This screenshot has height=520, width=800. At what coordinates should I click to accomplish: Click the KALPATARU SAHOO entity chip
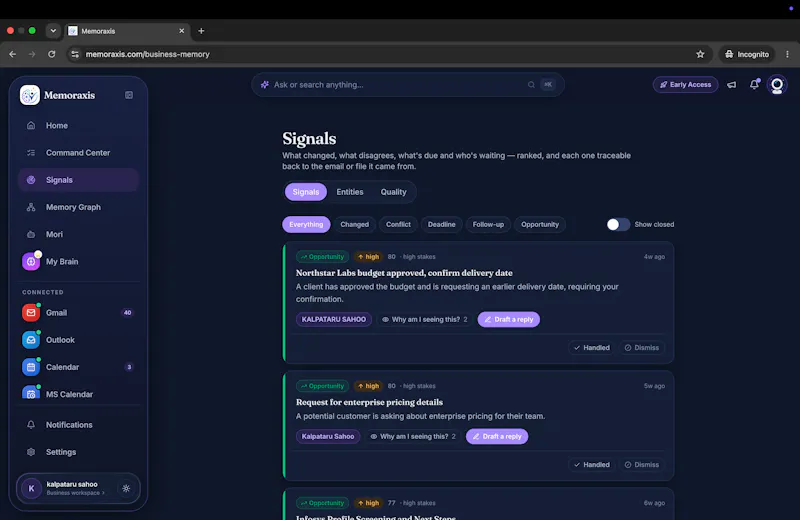click(x=334, y=319)
